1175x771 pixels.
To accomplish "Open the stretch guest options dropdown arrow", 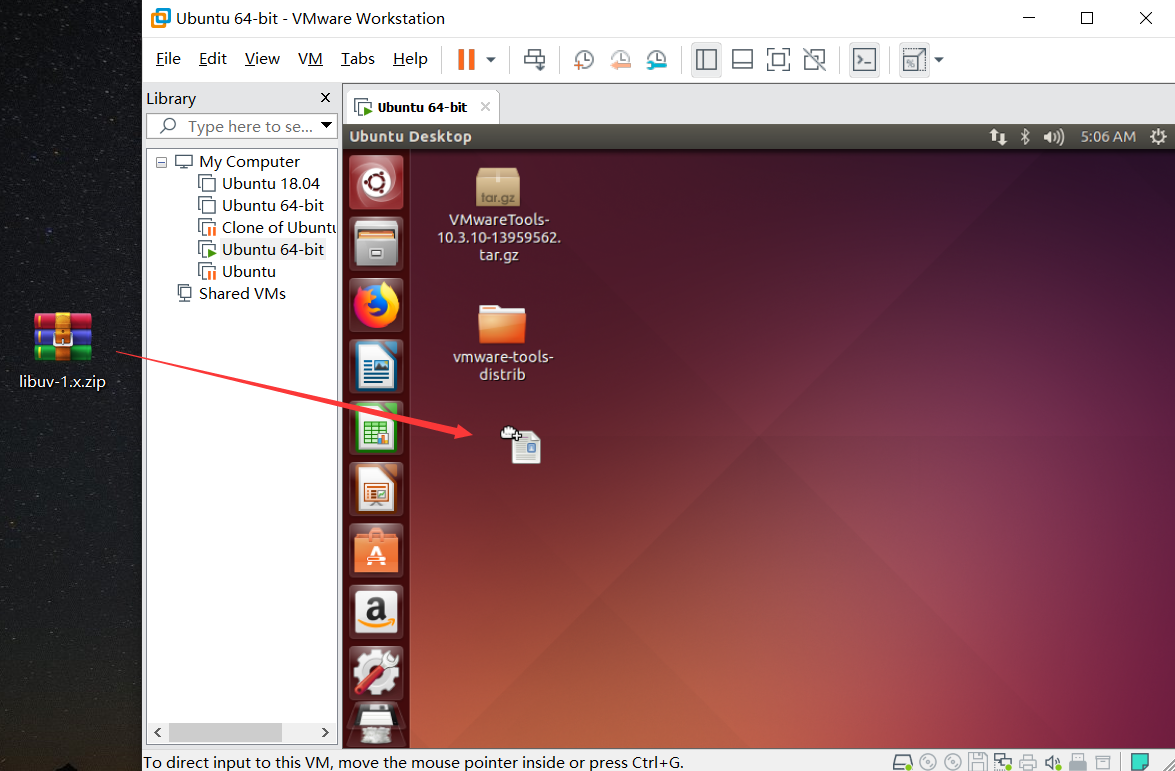I will [938, 59].
